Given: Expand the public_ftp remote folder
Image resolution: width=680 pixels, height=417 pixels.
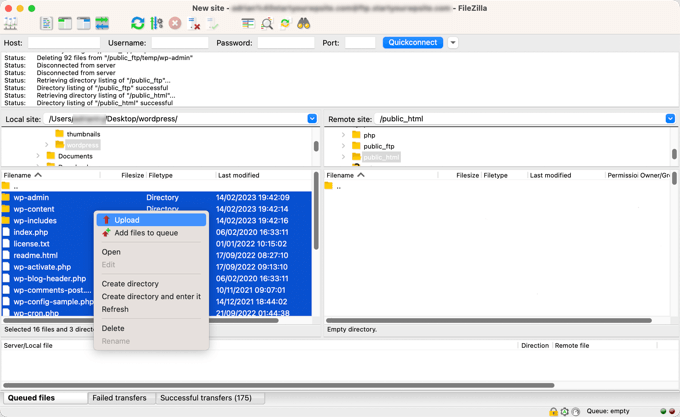Looking at the screenshot, I should click(x=343, y=146).
